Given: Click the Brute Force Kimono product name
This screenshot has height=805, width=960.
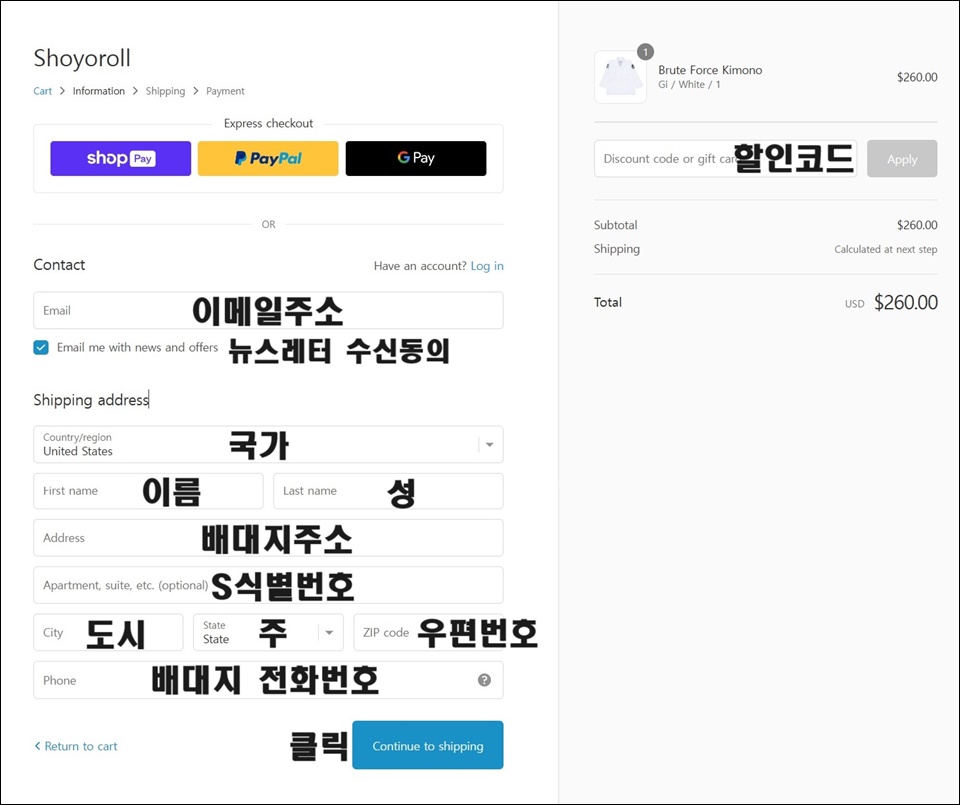Looking at the screenshot, I should (x=710, y=70).
